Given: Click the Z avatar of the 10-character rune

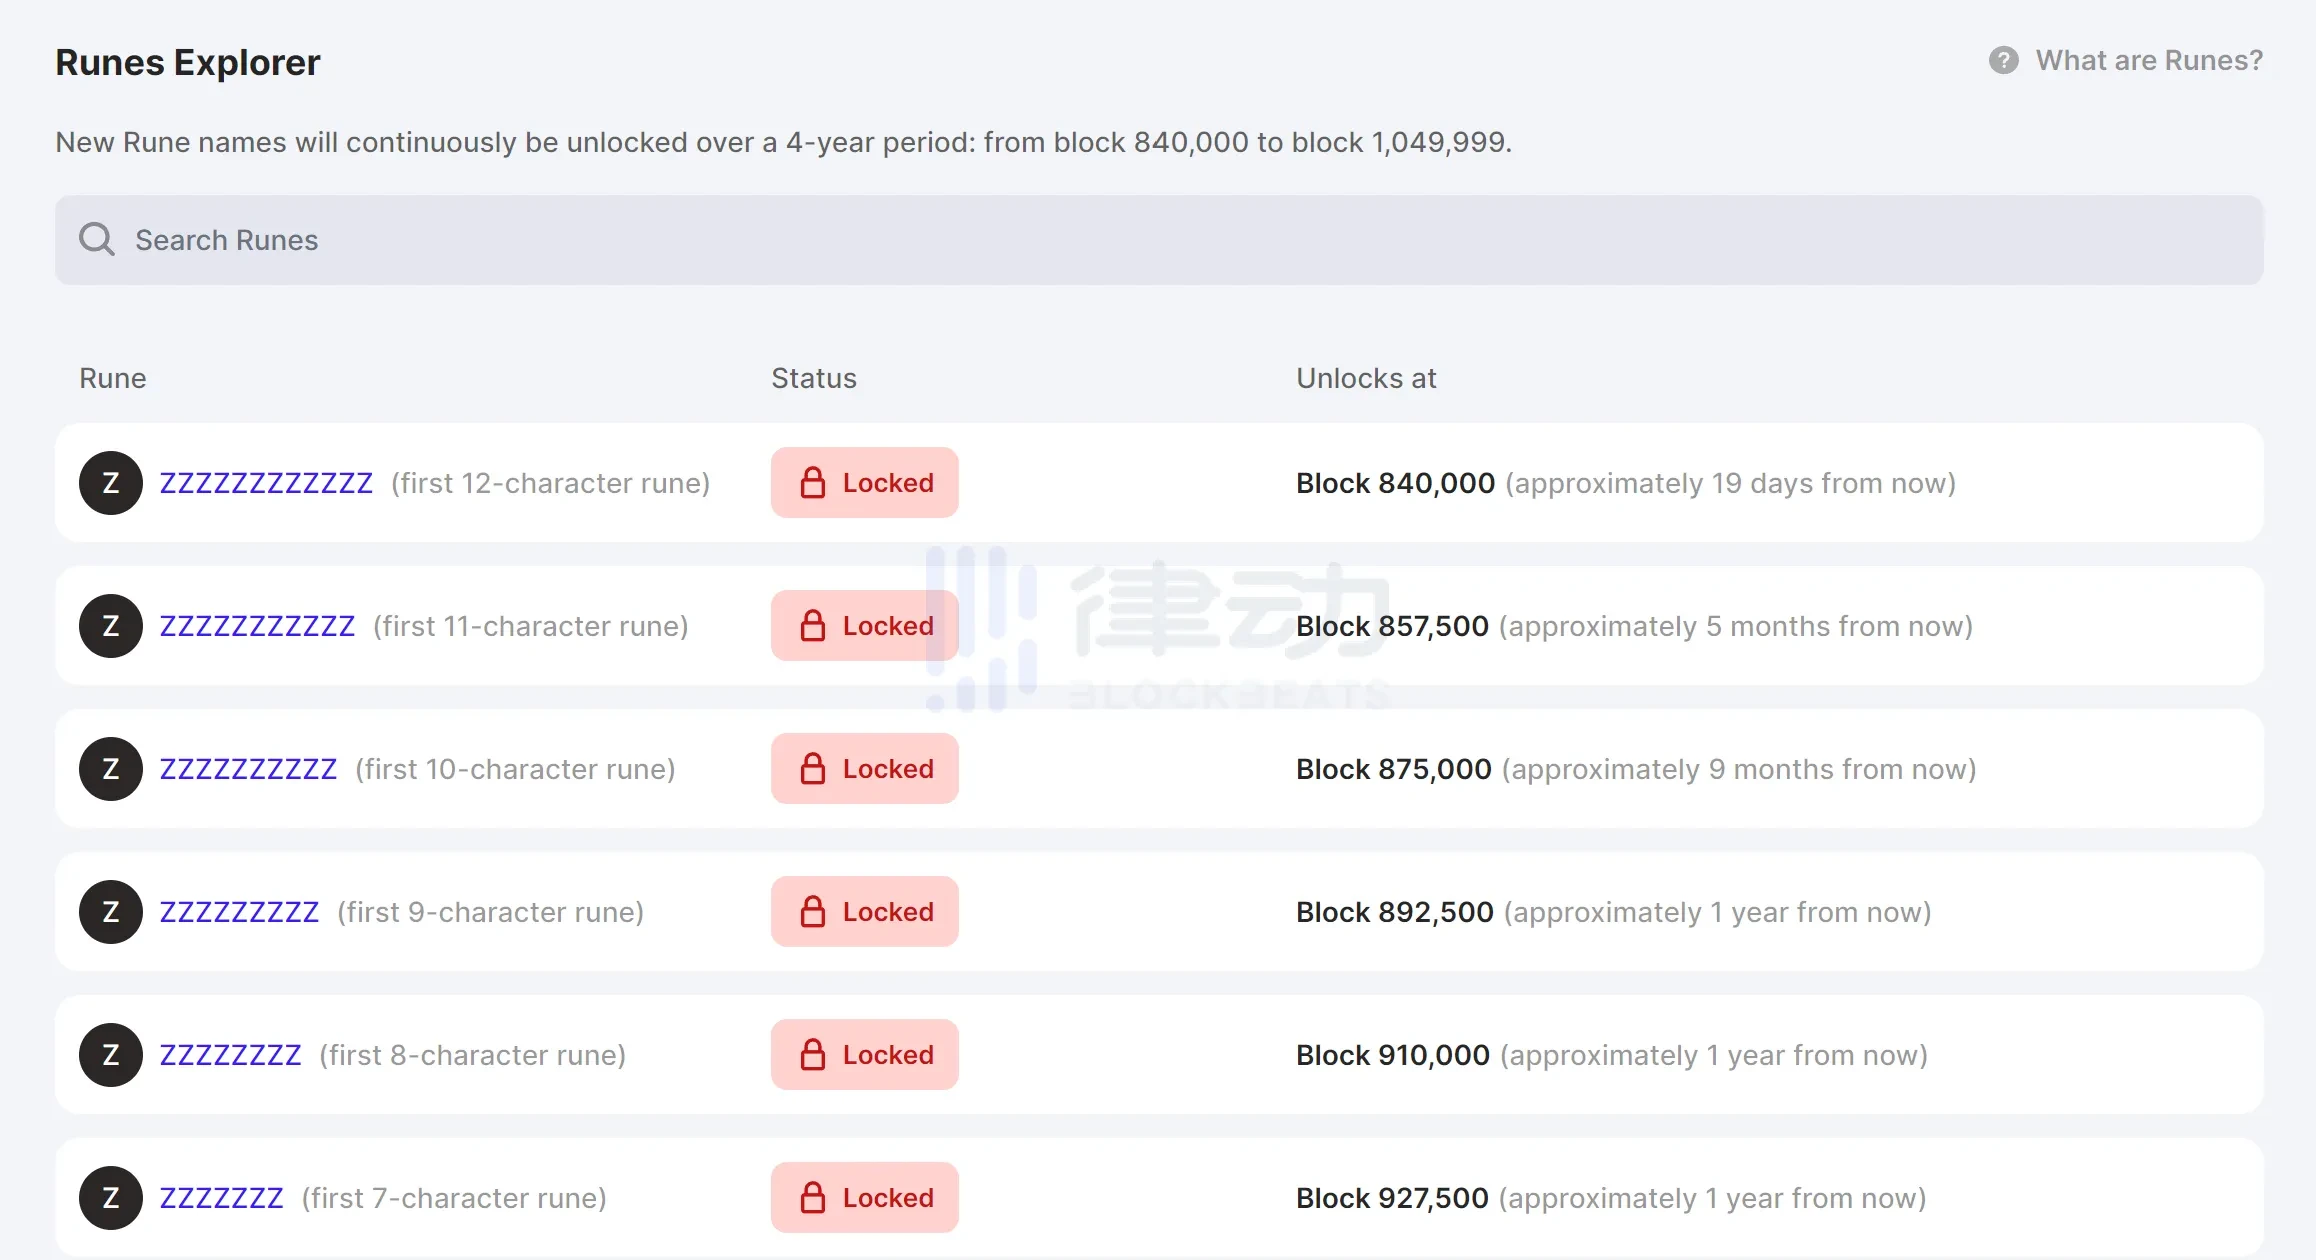Looking at the screenshot, I should click(111, 769).
